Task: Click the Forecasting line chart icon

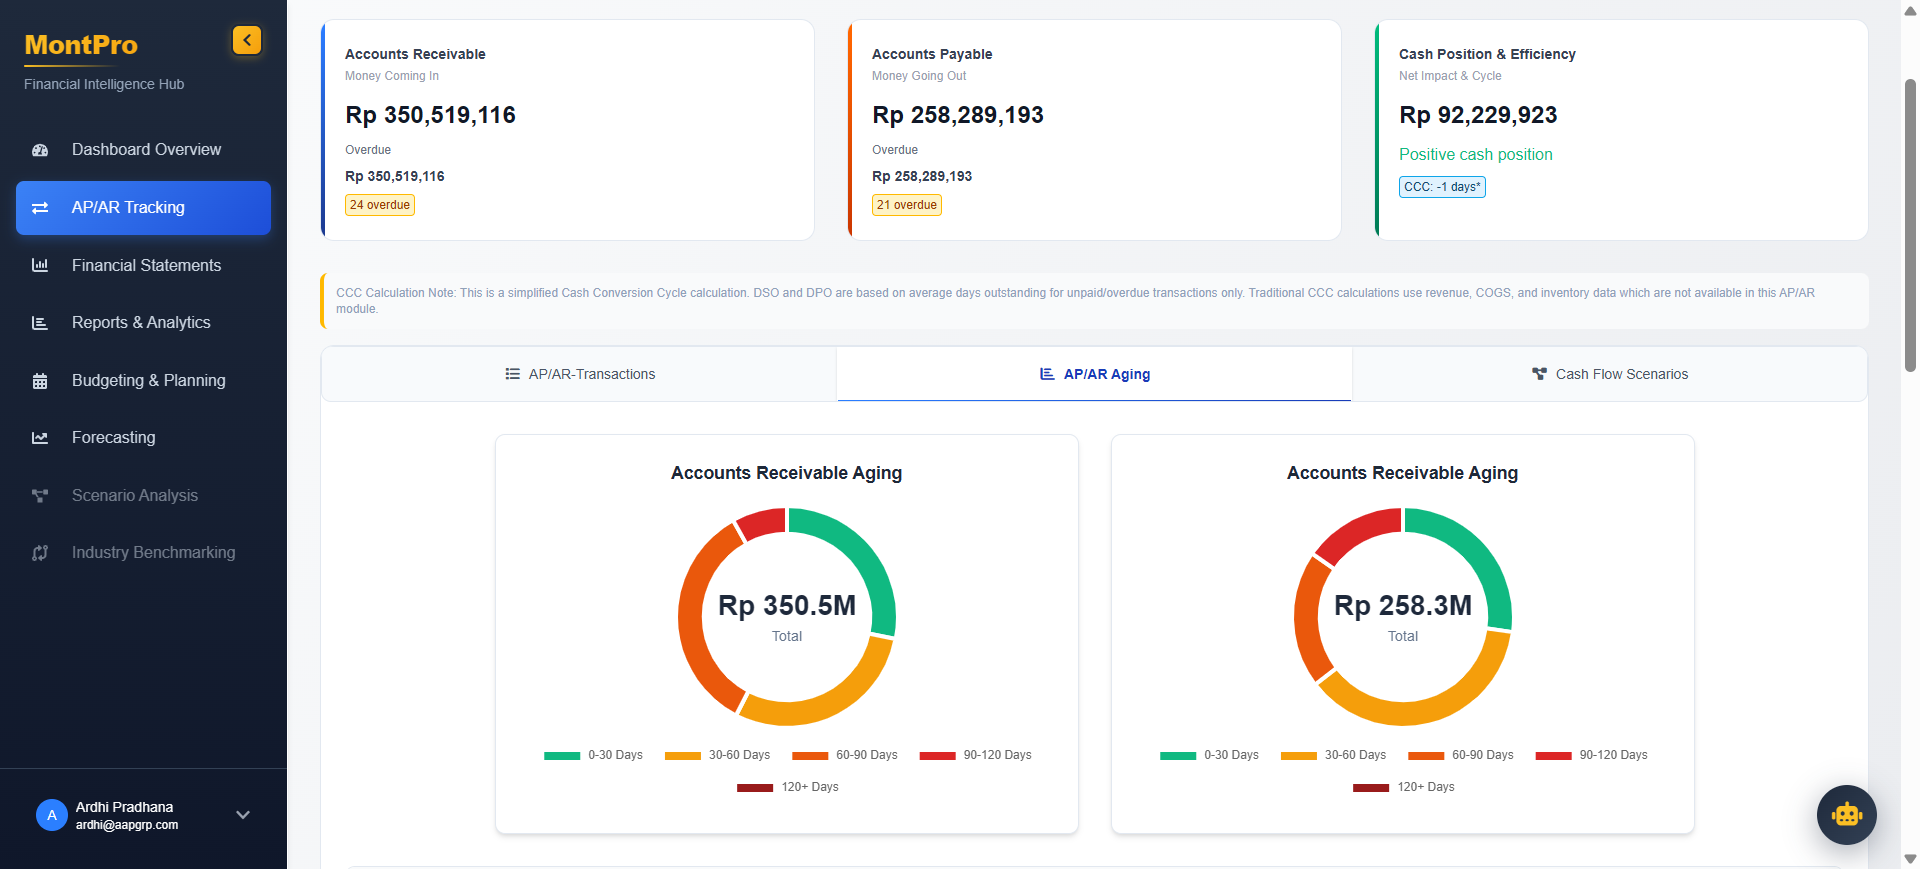Action: click(x=40, y=438)
